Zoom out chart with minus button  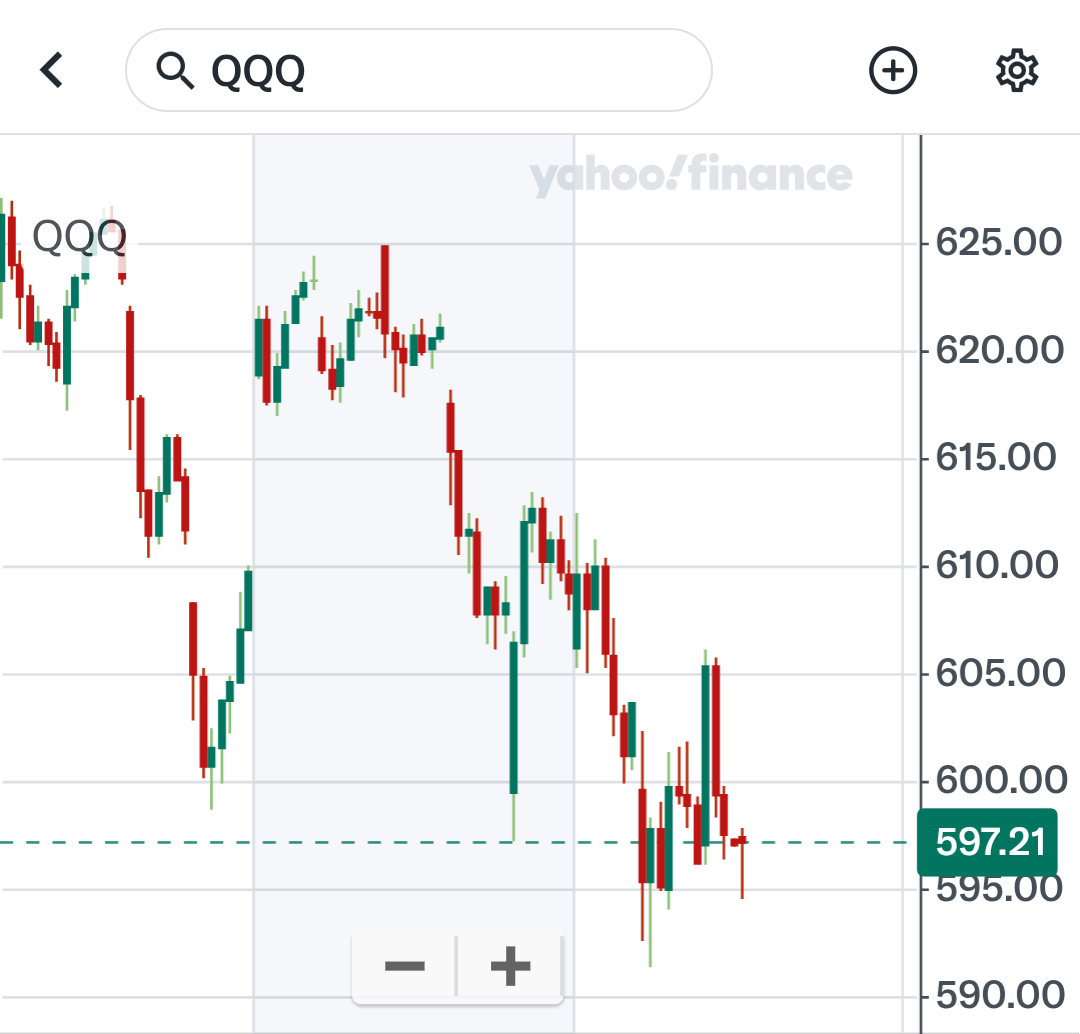pos(405,966)
